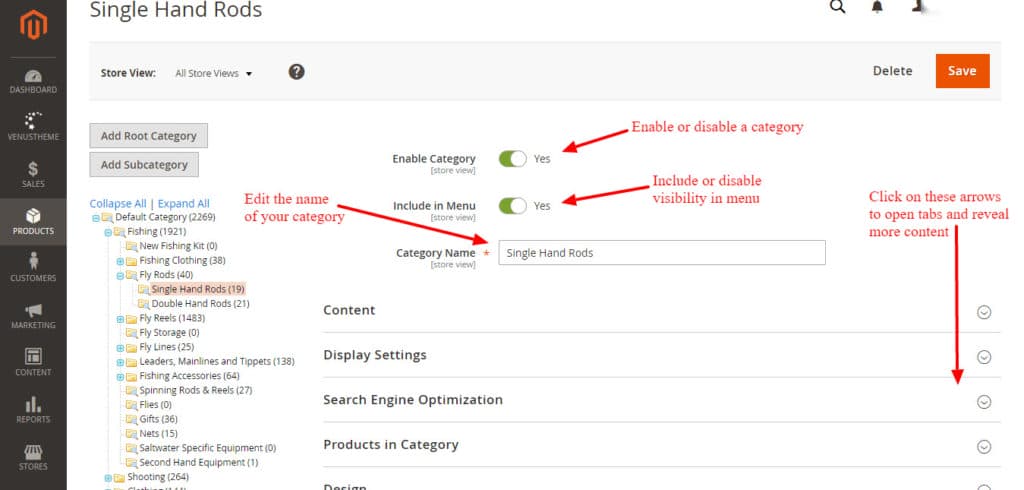Select Spinning Rods & Reels (27) category
Screen dimensions: 1024x490
pos(195,390)
